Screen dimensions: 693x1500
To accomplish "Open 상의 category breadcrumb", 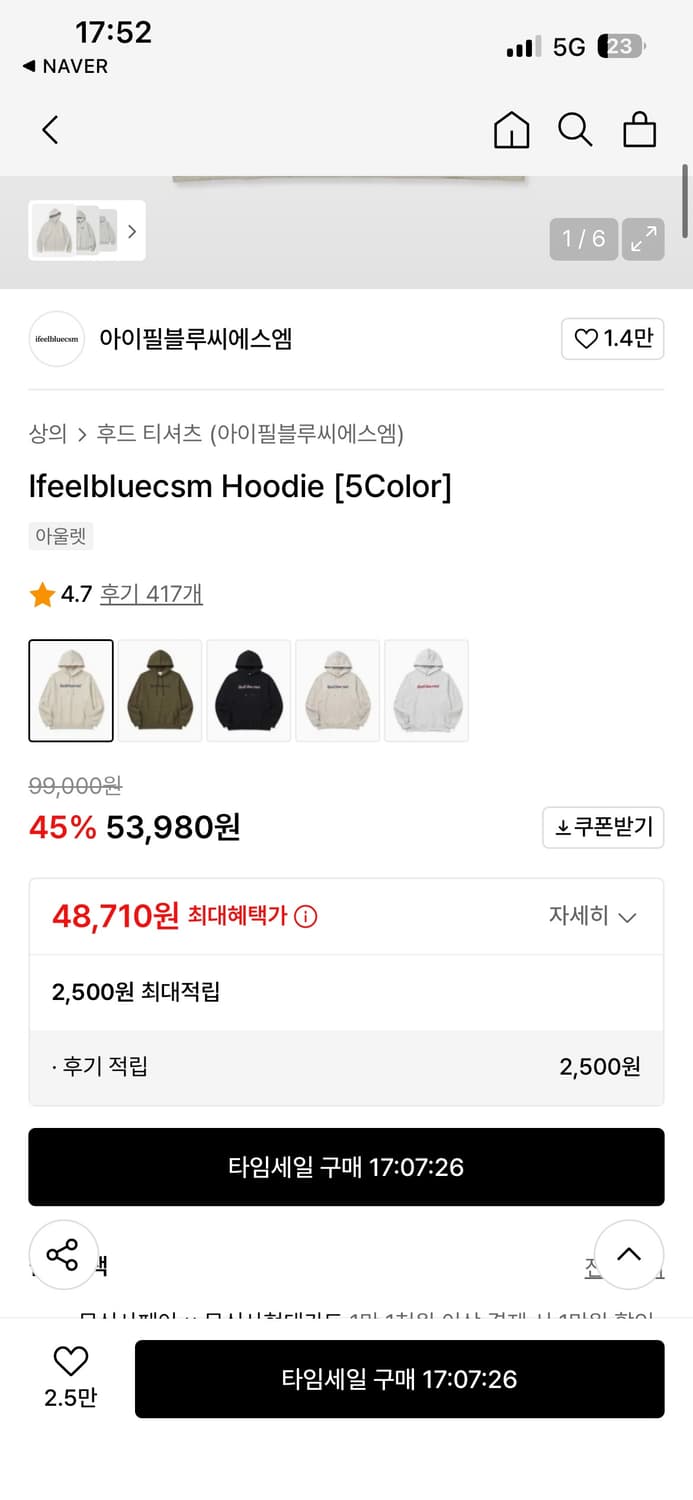I will [x=47, y=433].
